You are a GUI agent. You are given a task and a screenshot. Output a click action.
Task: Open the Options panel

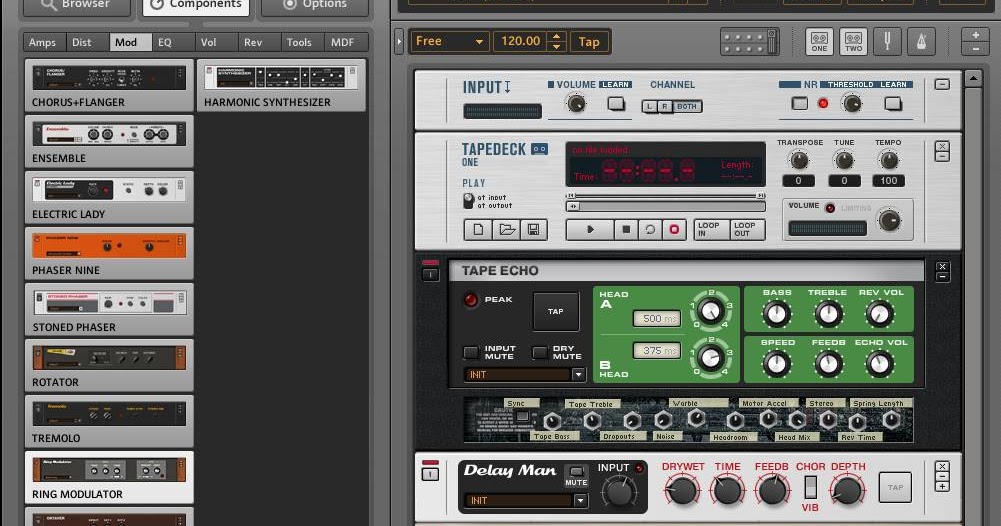315,6
